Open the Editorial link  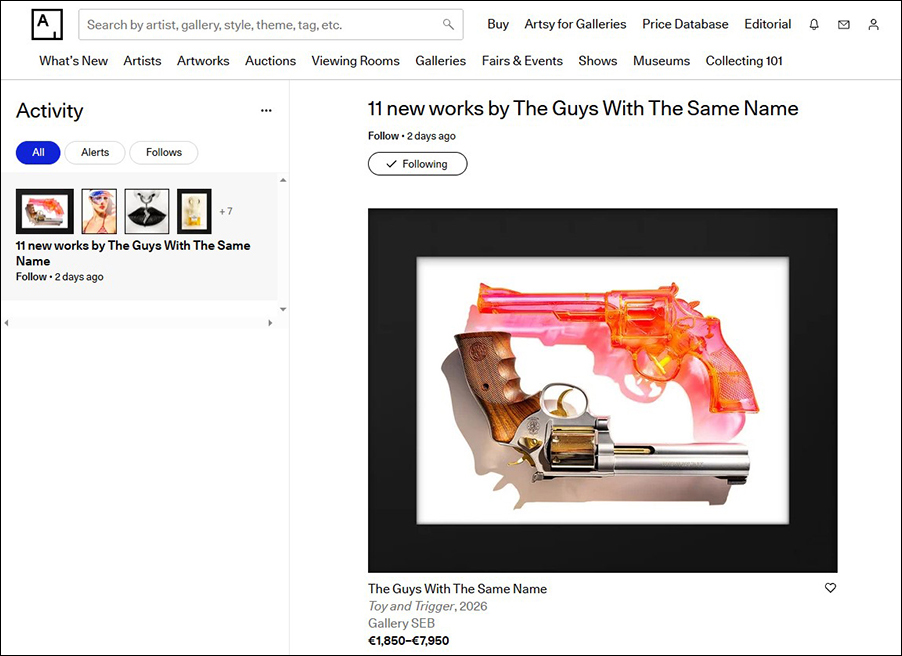pyautogui.click(x=767, y=24)
